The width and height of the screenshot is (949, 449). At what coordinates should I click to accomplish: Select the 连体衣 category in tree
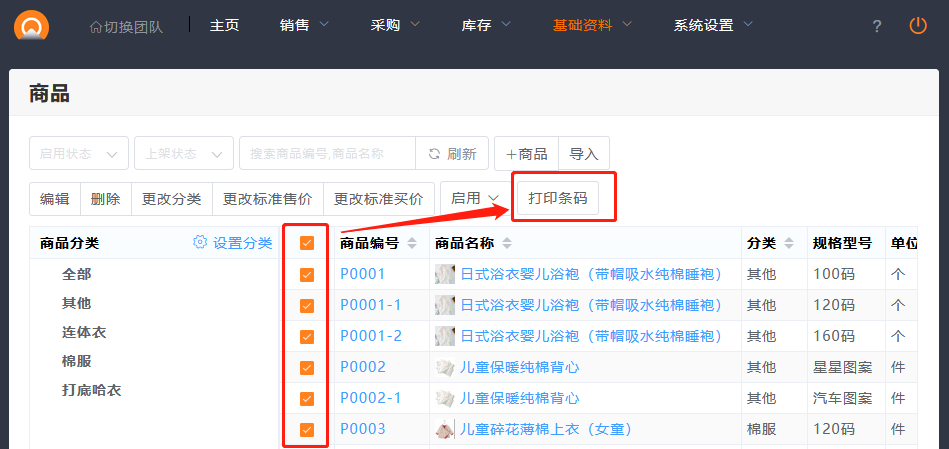[84, 332]
